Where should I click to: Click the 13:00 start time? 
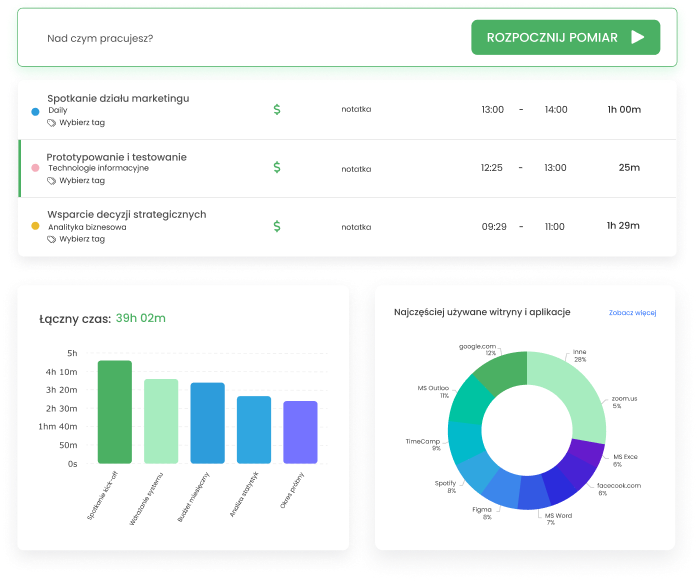pyautogui.click(x=492, y=110)
